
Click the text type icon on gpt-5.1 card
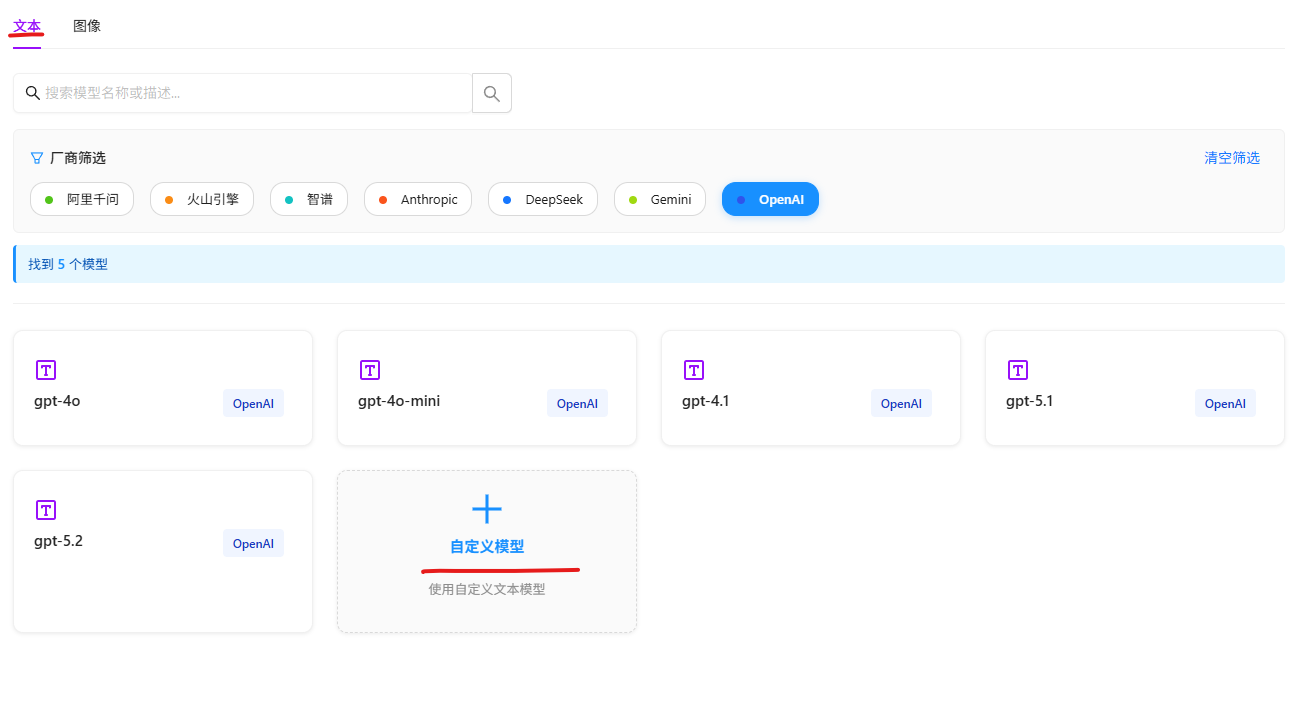click(1018, 370)
